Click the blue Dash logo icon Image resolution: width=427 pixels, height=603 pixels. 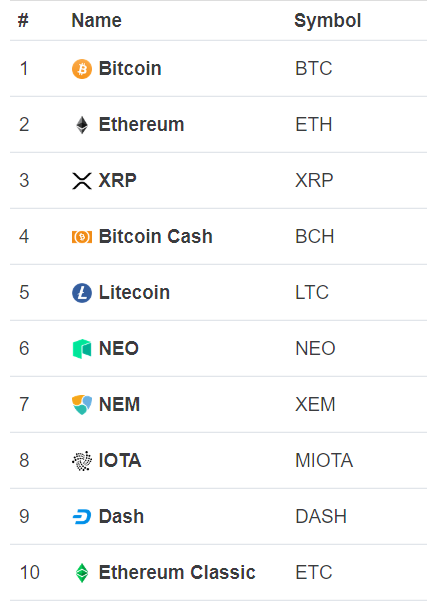pyautogui.click(x=82, y=516)
